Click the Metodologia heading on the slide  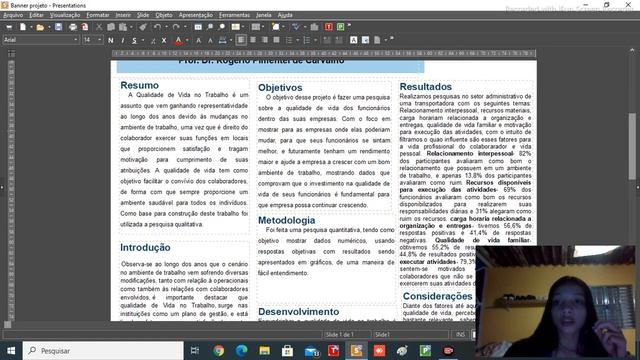point(287,220)
